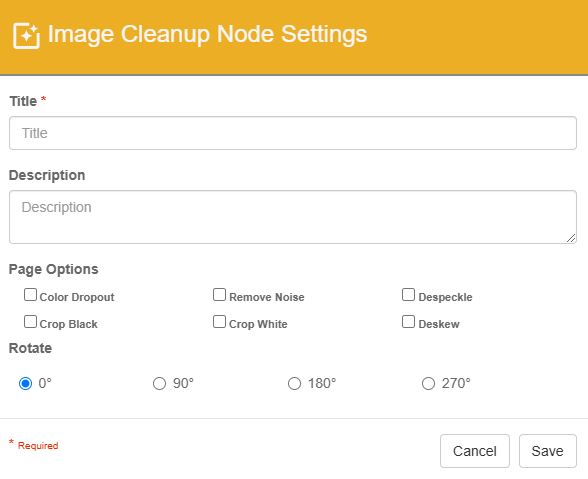Viewport: 588px width, 479px height.
Task: Click the Rotate section label
Action: point(30,348)
